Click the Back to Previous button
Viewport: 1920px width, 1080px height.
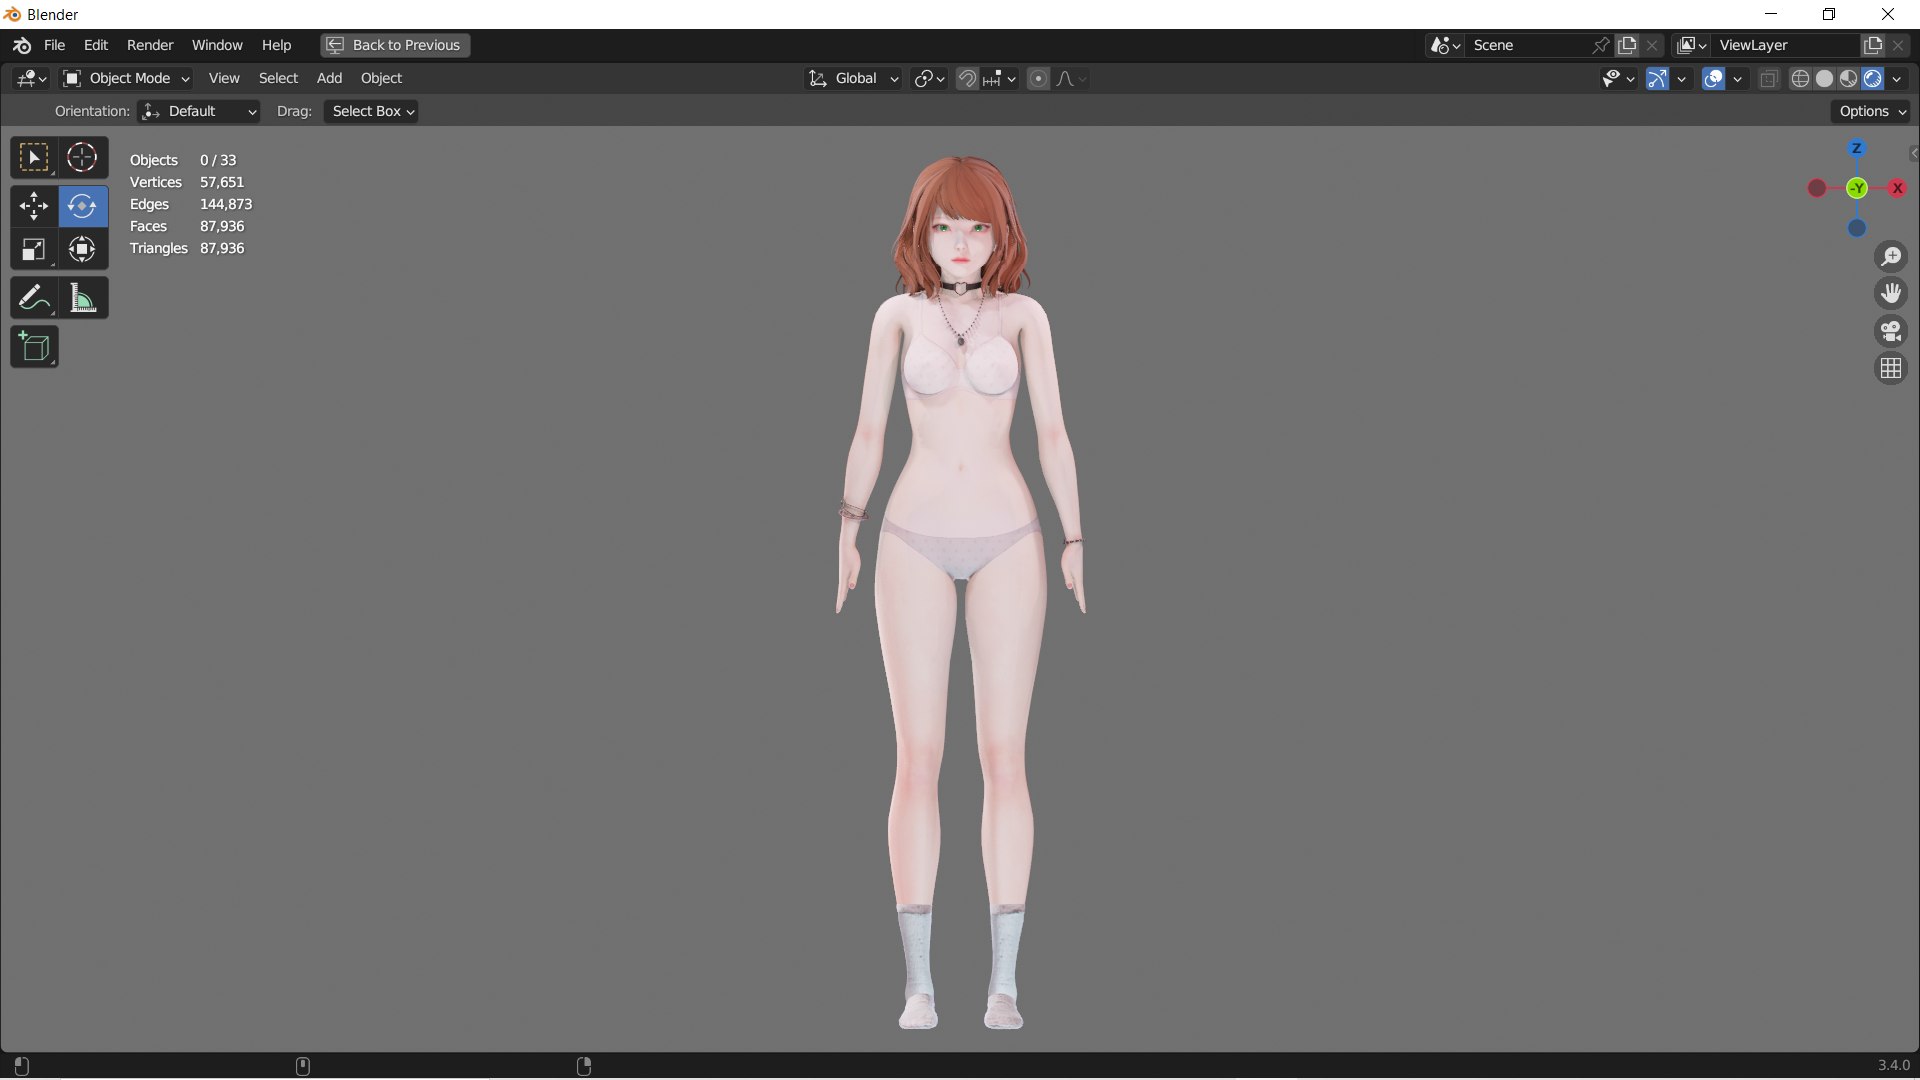coord(395,45)
